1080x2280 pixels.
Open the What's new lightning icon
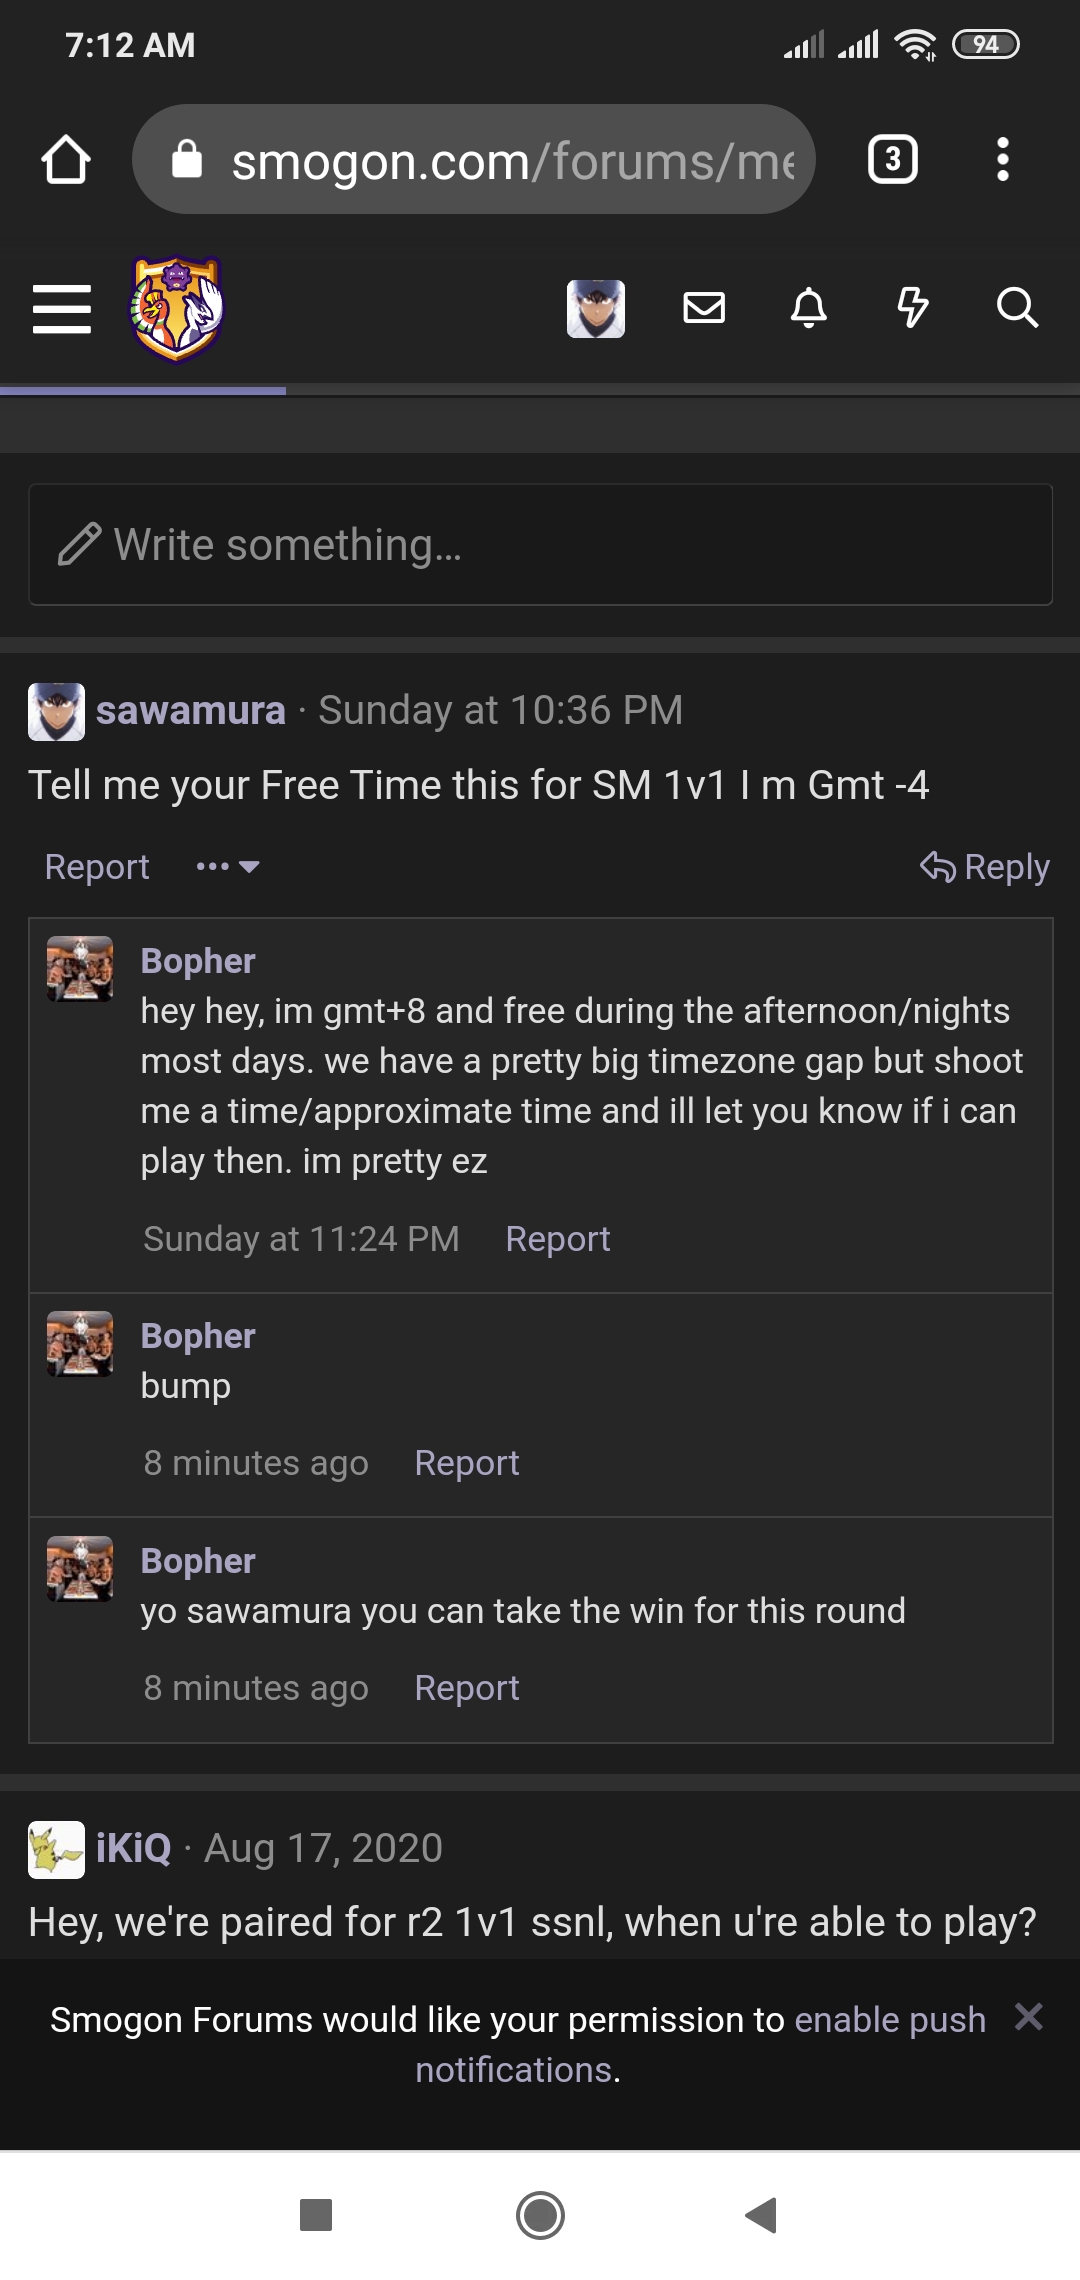(x=912, y=308)
